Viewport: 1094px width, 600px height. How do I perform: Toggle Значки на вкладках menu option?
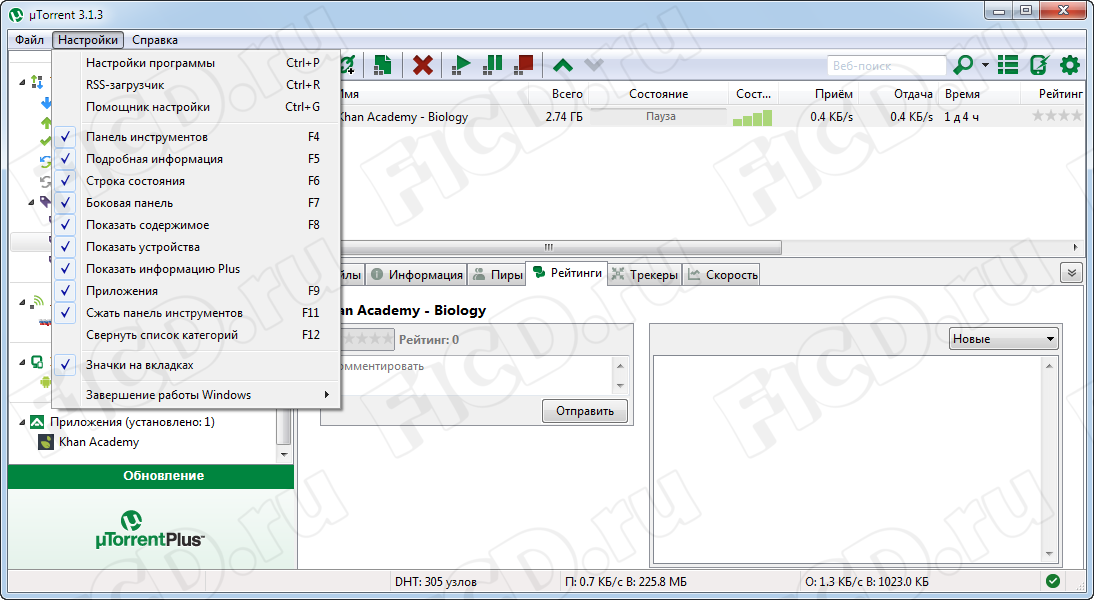(196, 365)
